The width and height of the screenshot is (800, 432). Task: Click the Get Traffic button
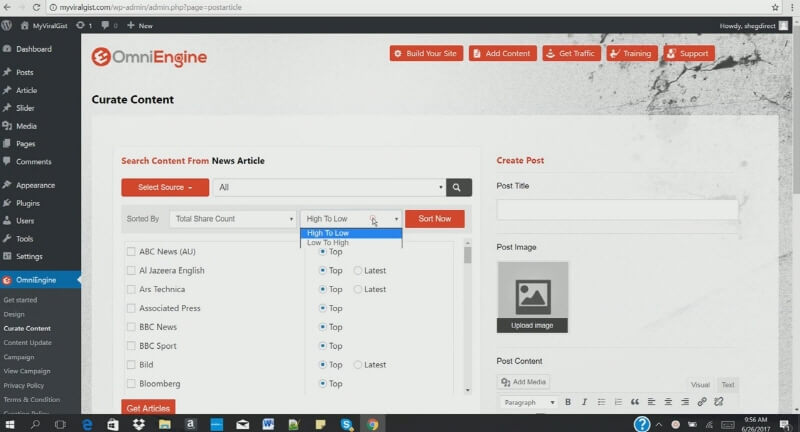tap(571, 53)
